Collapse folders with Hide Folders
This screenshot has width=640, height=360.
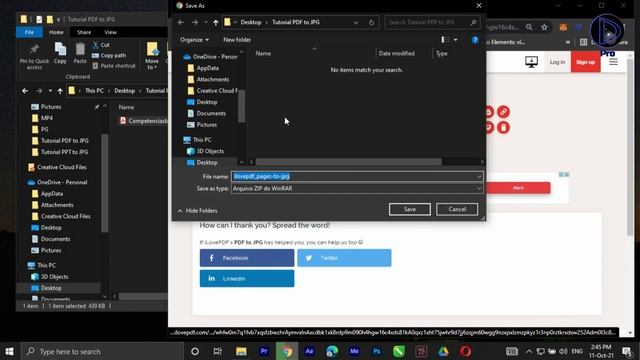coord(198,211)
